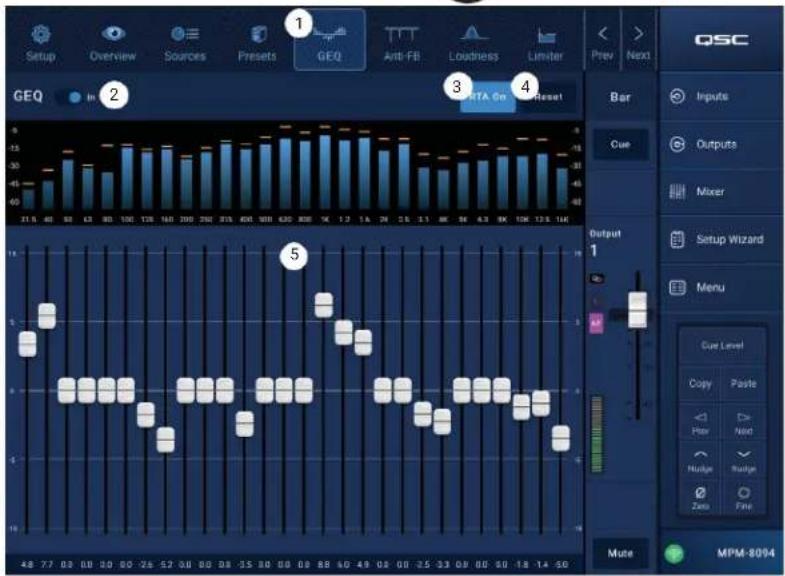Open the Limiter tab
This screenshot has width=785, height=576.
pos(545,43)
